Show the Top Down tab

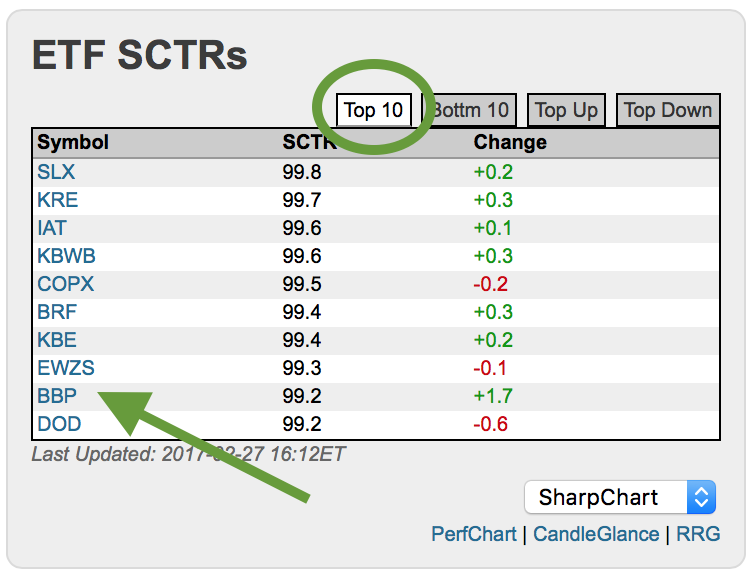coord(668,110)
